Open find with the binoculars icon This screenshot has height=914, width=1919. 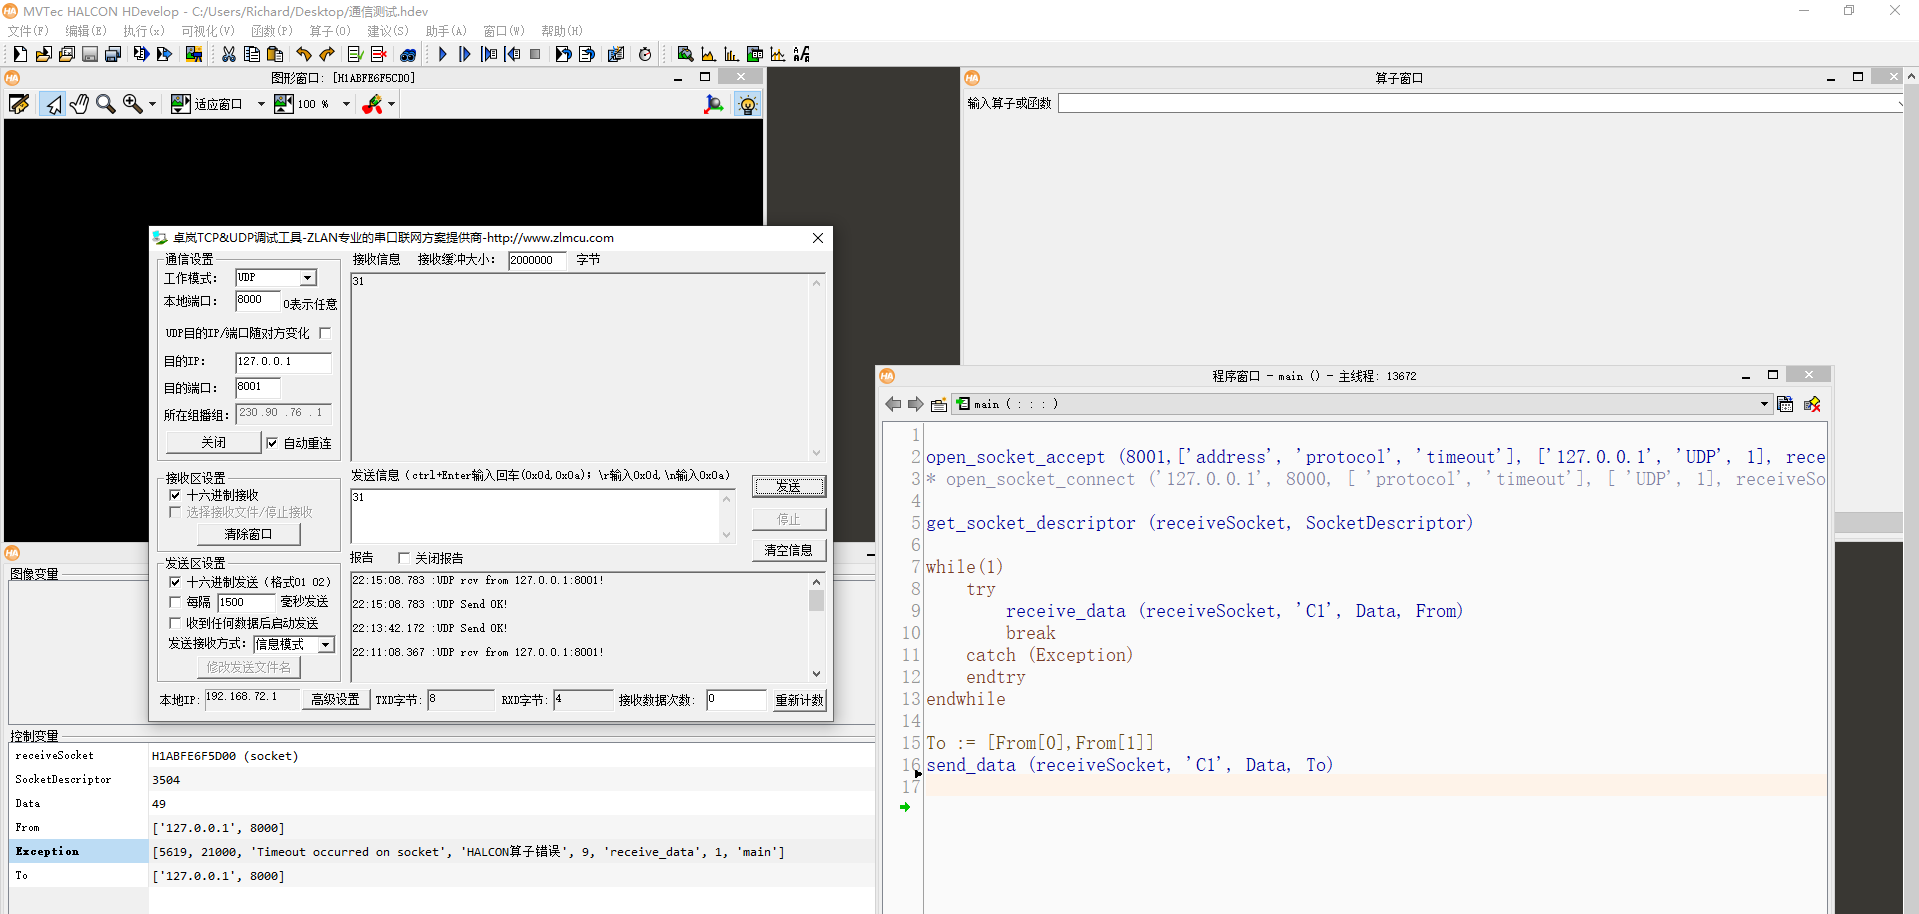pos(408,54)
